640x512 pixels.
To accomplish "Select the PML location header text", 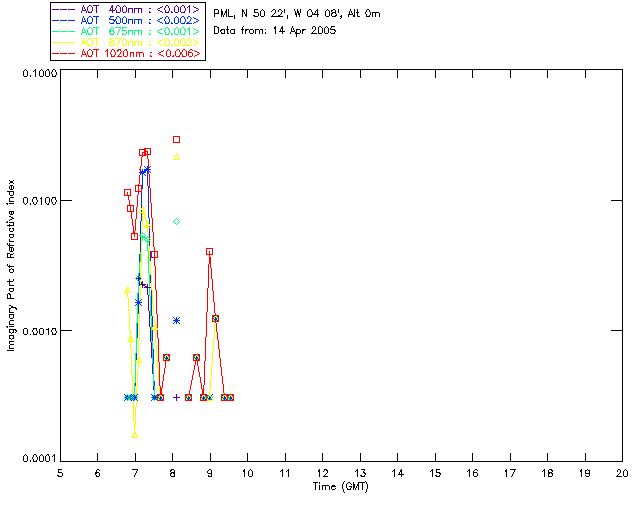I will [x=297, y=14].
